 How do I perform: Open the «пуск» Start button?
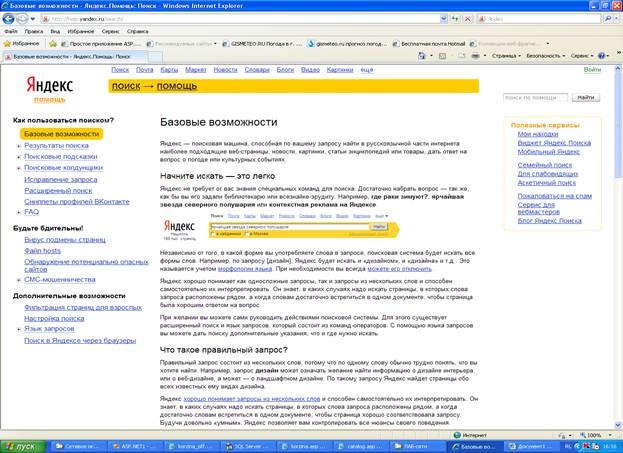click(x=23, y=447)
